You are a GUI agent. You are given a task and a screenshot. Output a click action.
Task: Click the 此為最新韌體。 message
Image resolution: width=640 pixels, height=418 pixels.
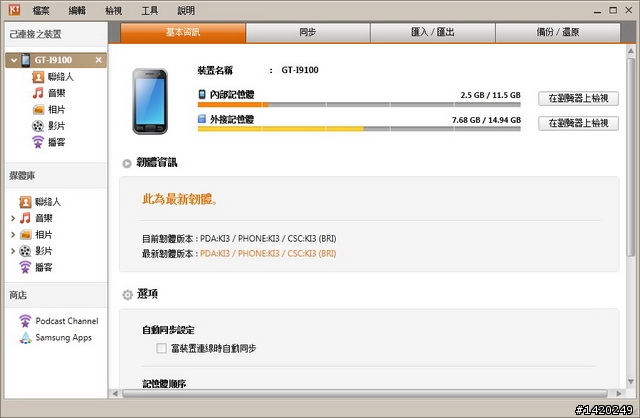pos(180,199)
